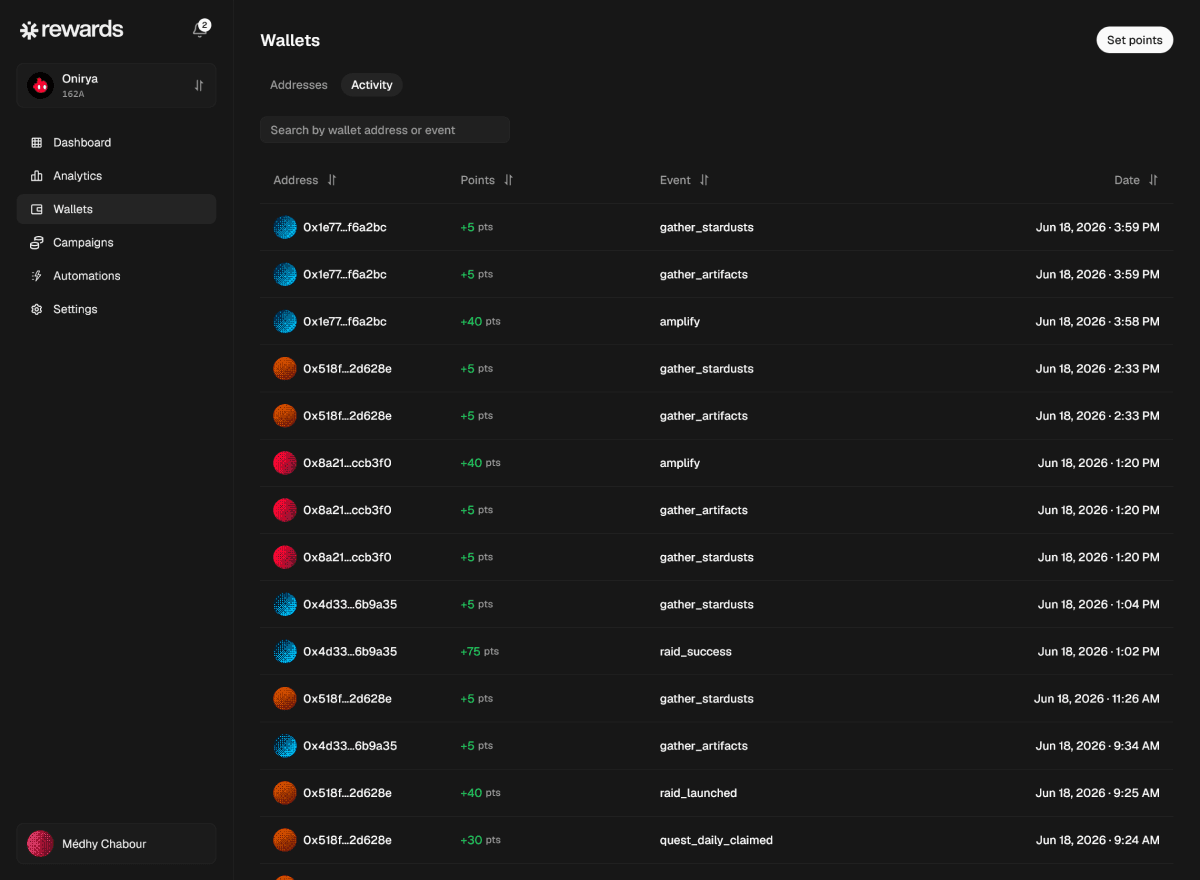The height and width of the screenshot is (880, 1200).
Task: Click wallet avatar in the quest_daily_claimed row
Action: 285,840
